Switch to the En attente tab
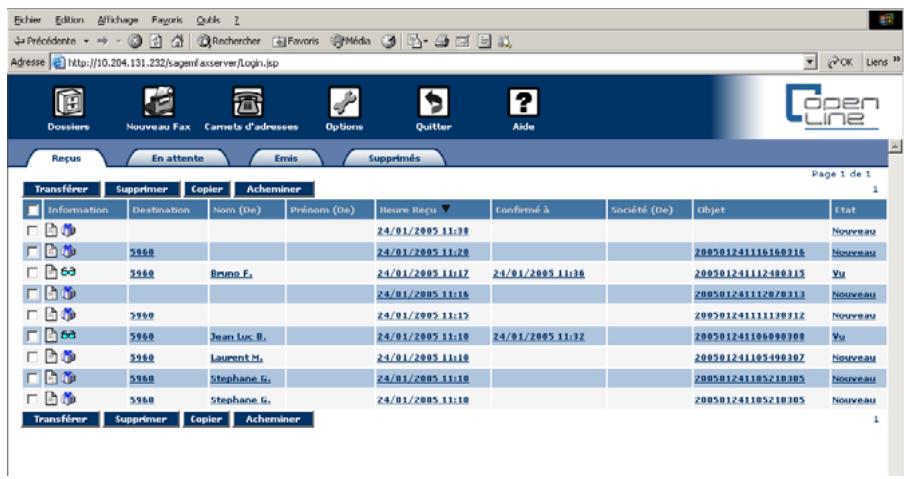The image size is (904, 479). click(x=178, y=158)
